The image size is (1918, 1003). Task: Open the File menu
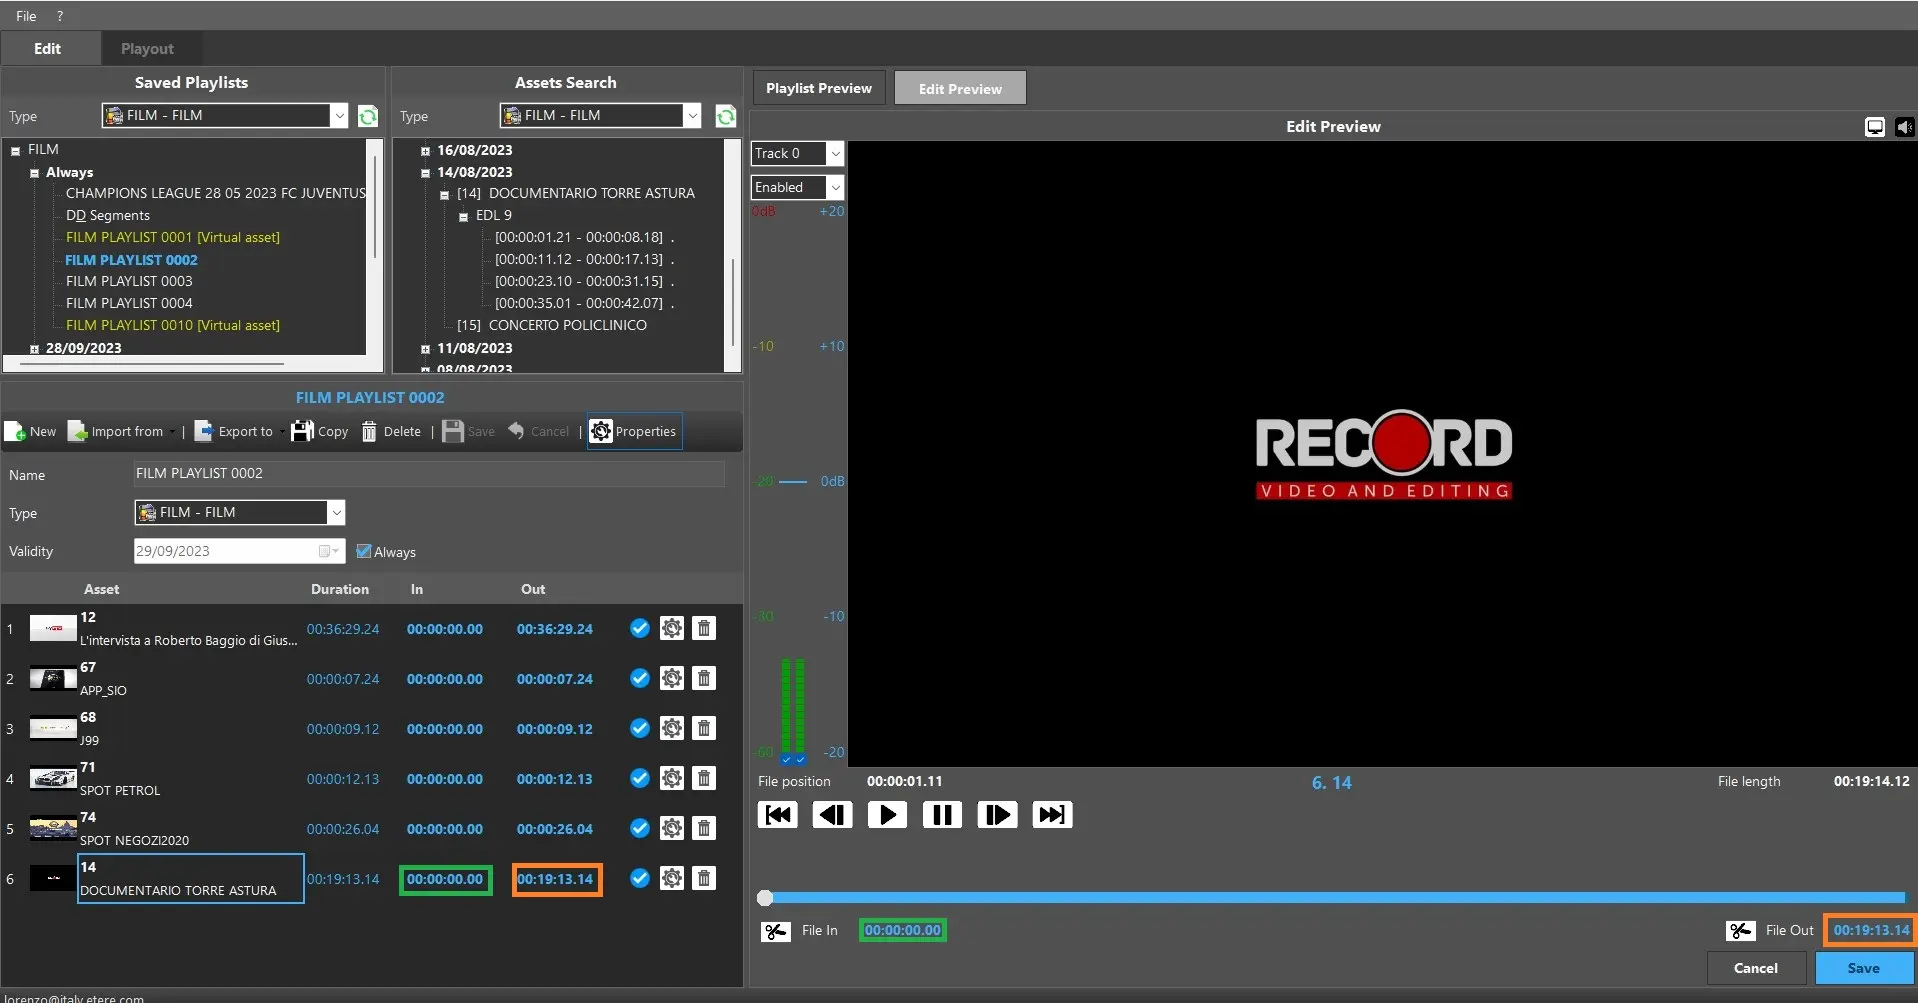[26, 16]
